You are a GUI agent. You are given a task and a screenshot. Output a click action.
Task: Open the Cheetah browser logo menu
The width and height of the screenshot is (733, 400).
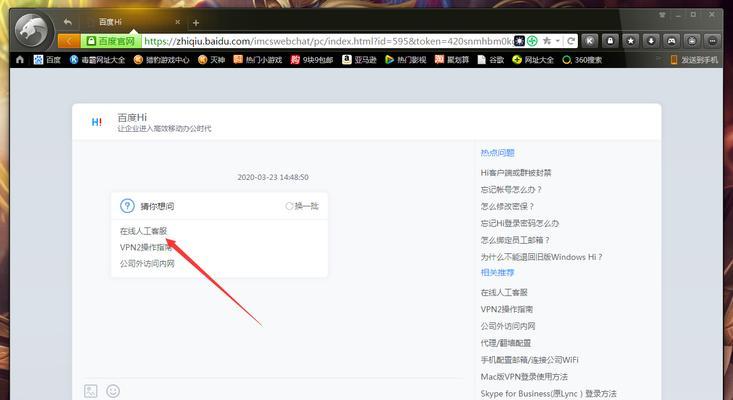(x=31, y=30)
